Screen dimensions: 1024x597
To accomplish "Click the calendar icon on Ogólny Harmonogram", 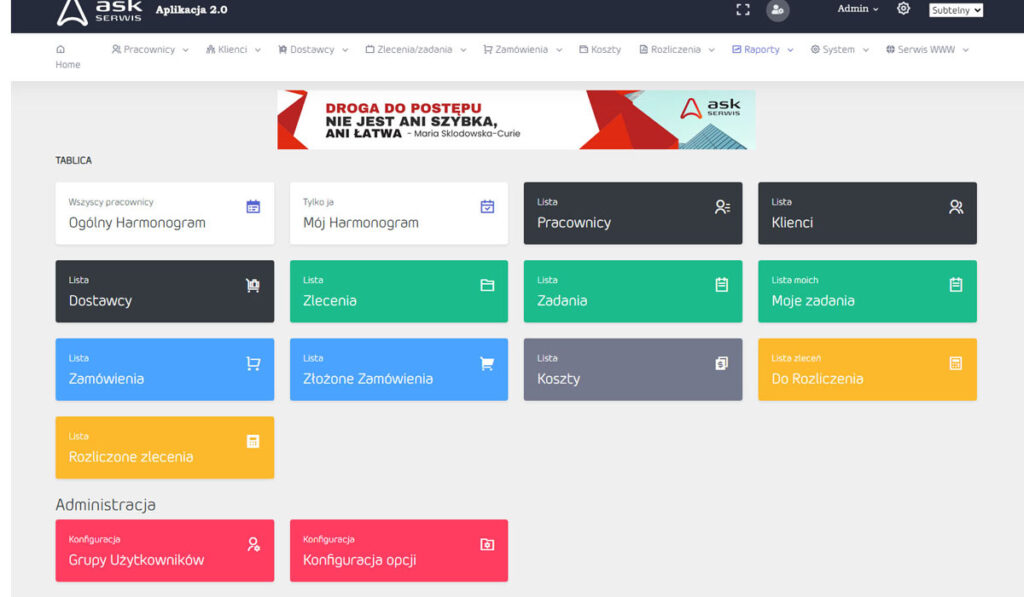I will tap(253, 207).
